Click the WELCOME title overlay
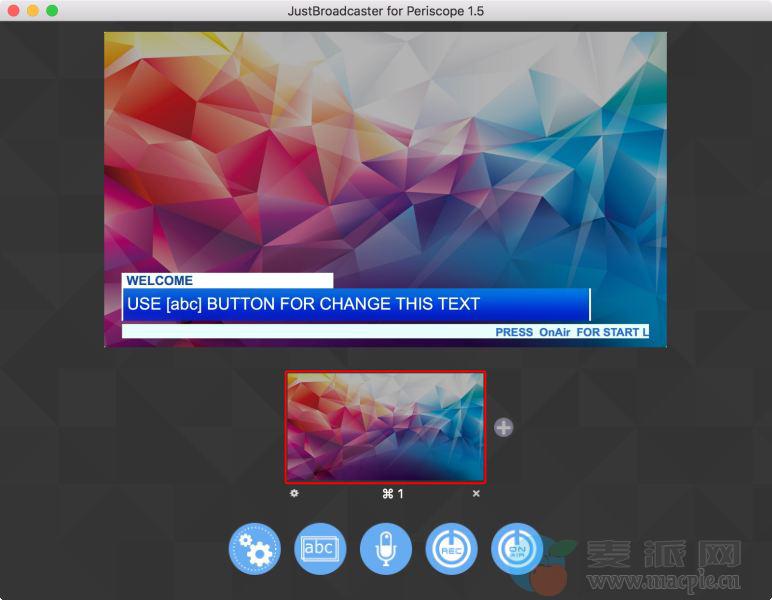 (227, 281)
